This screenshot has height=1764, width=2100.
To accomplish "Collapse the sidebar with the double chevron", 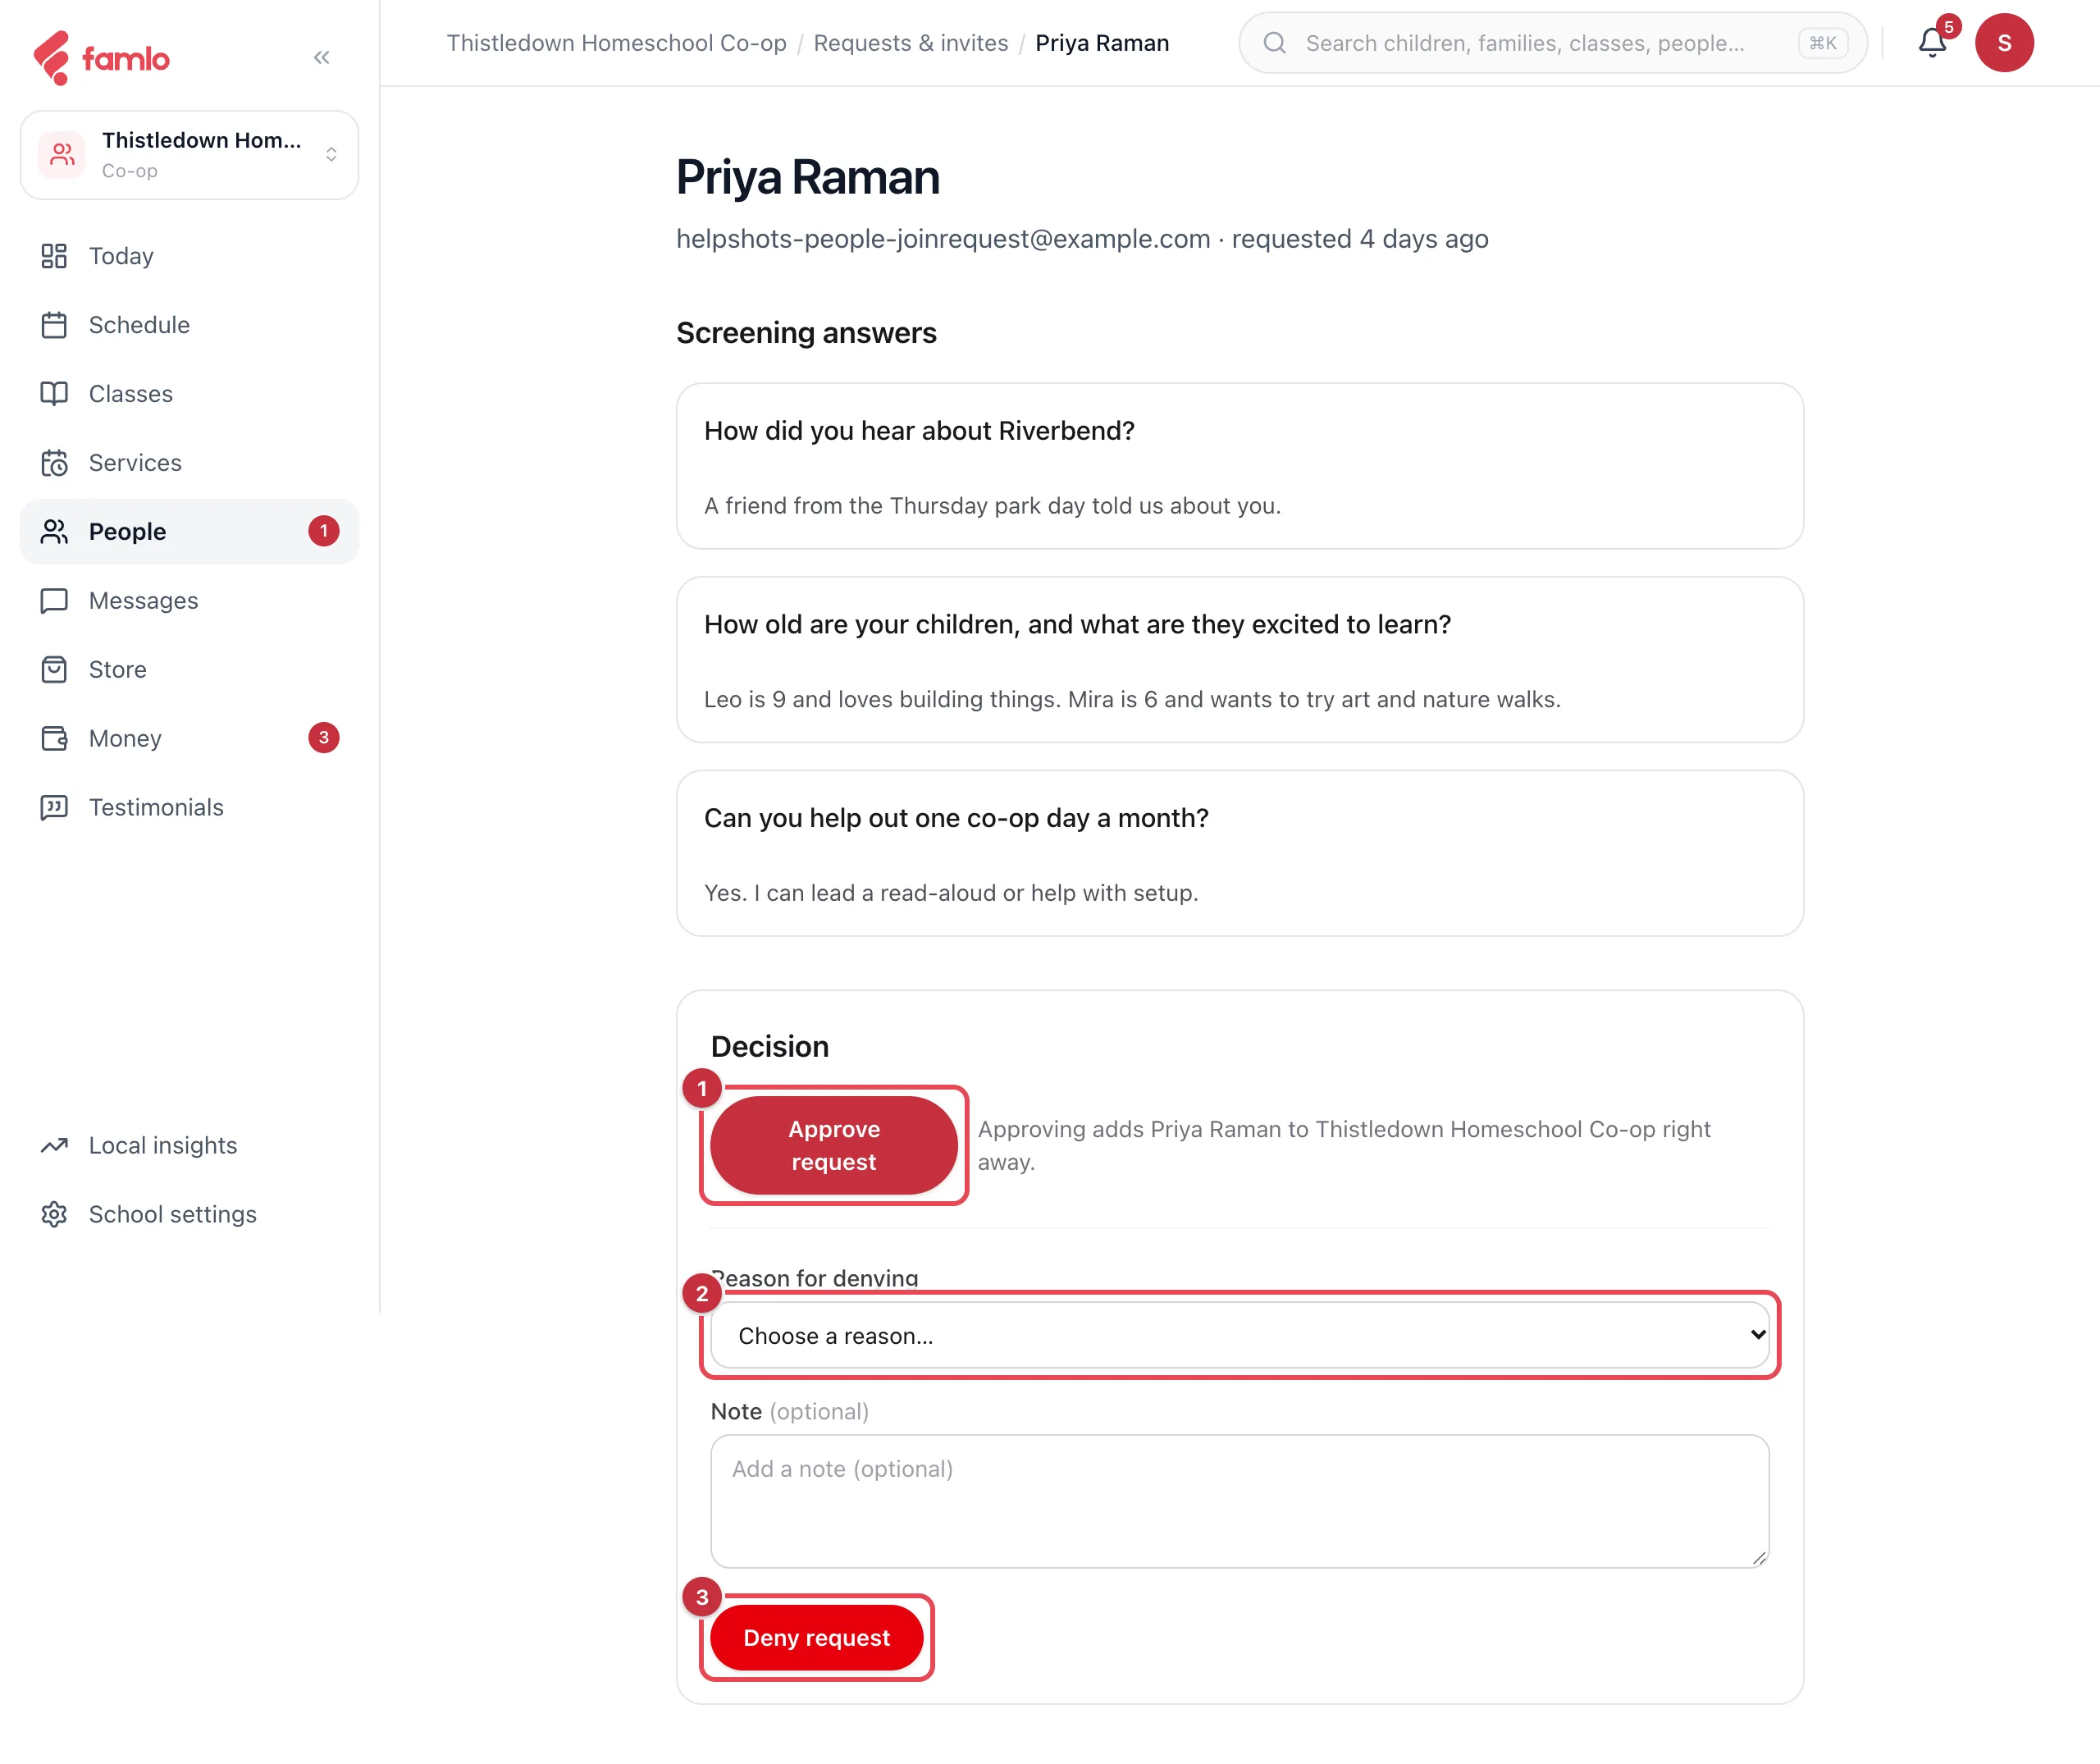I will [321, 57].
